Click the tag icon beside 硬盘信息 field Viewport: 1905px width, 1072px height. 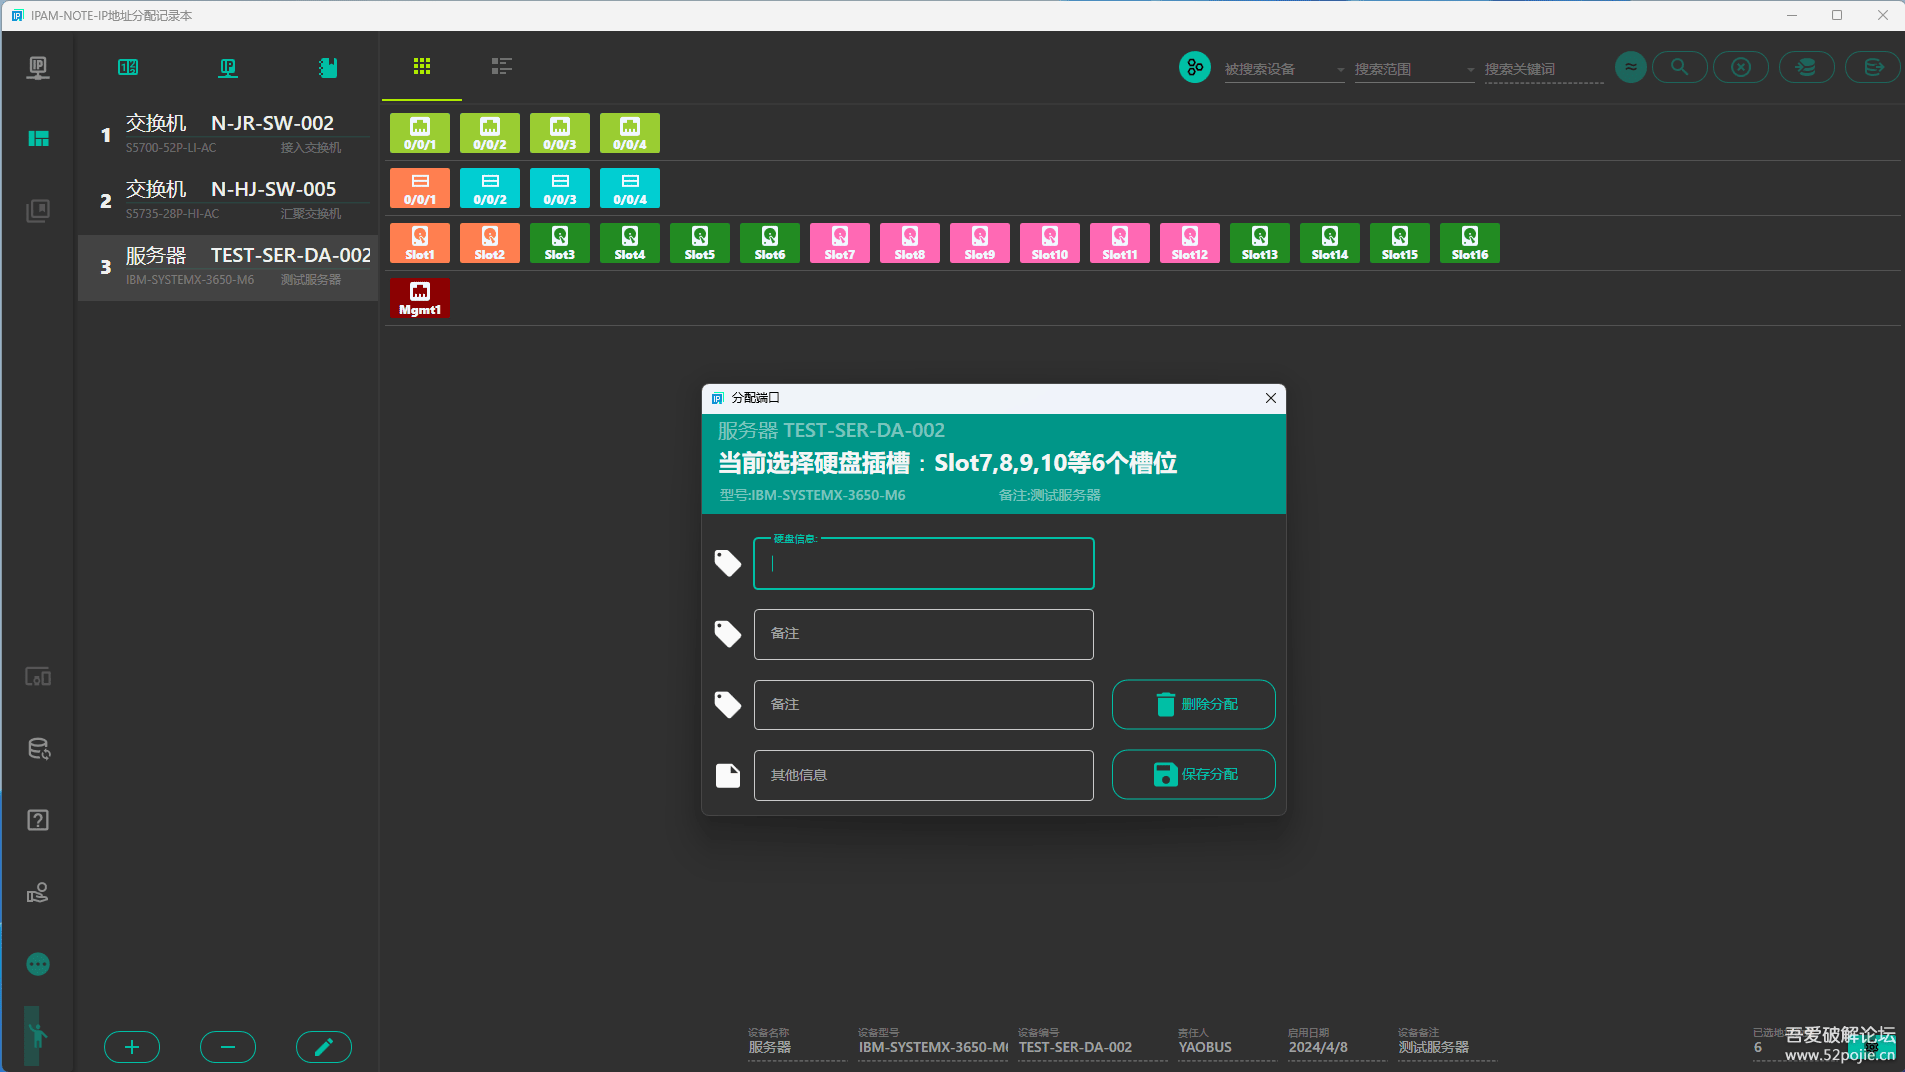pyautogui.click(x=728, y=563)
